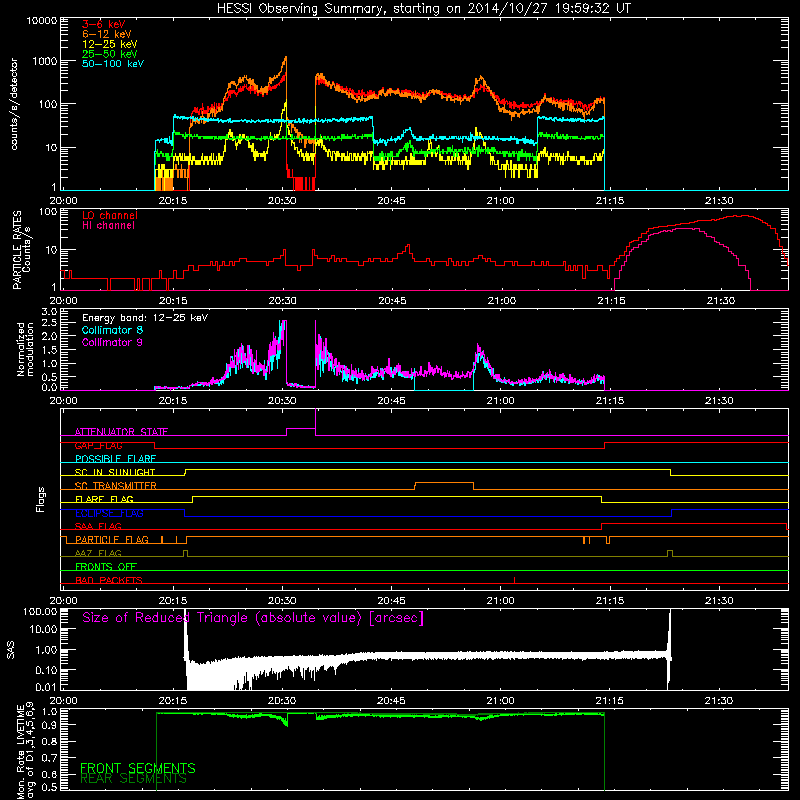Screen dimensions: 800x800
Task: Click the '20:30' tick under counts panel
Action: pyautogui.click(x=282, y=201)
